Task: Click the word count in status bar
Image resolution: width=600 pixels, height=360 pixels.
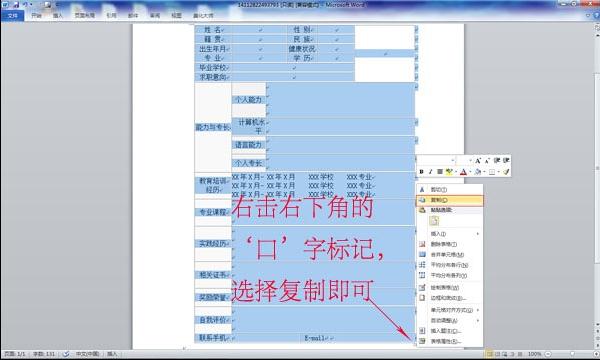Action: tap(44, 354)
